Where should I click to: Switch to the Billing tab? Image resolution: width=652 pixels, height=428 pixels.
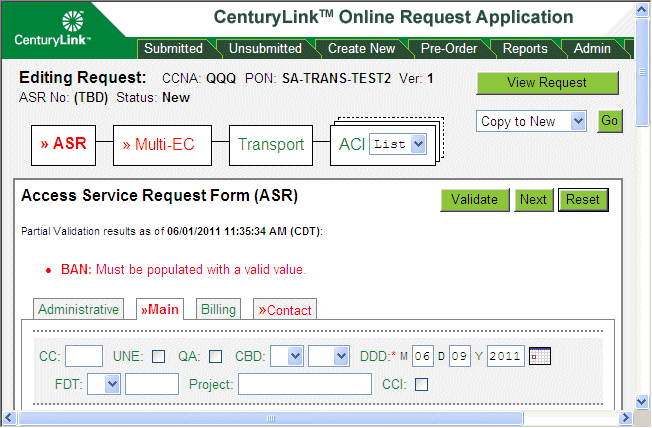pyautogui.click(x=218, y=310)
